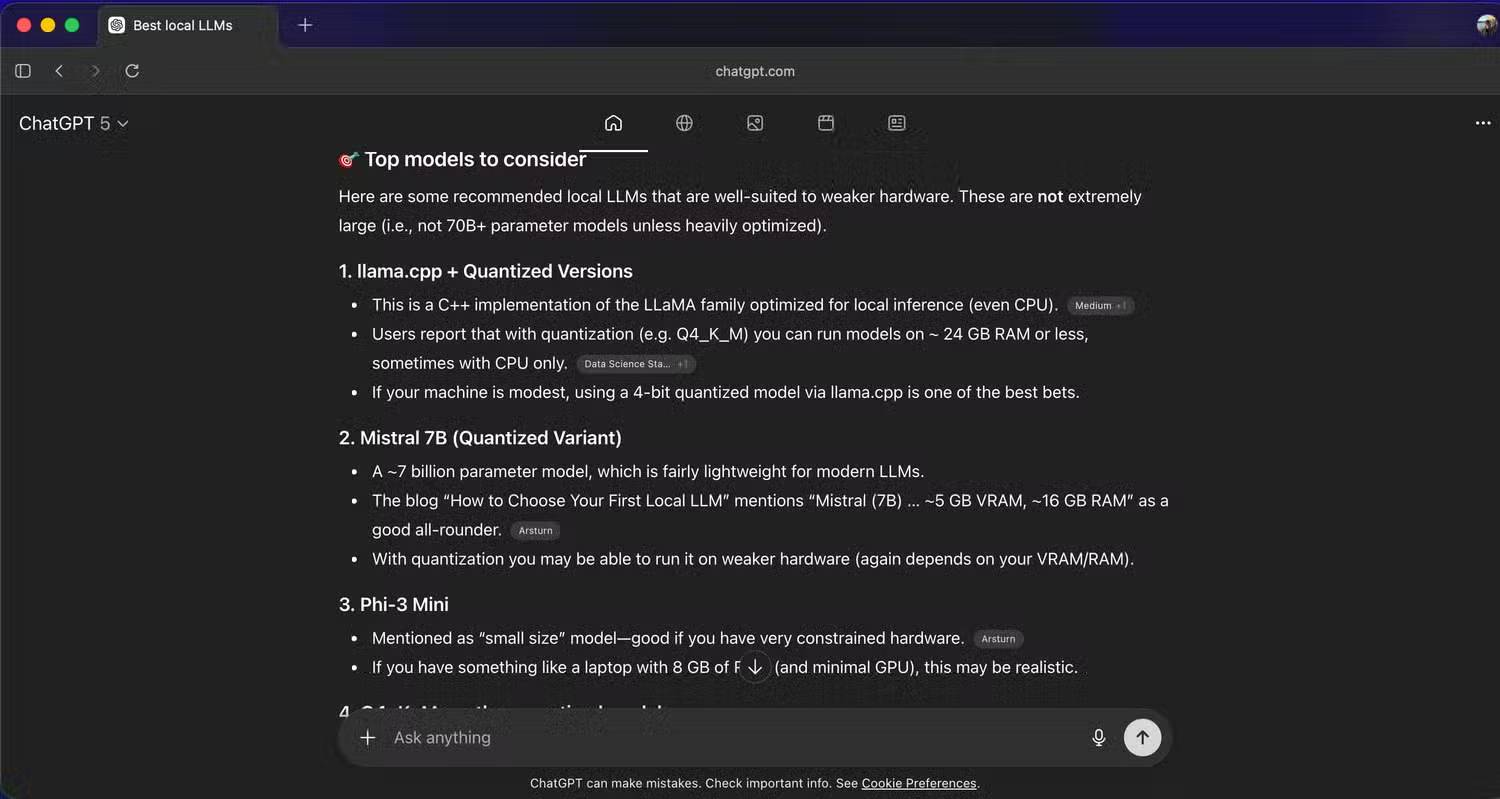Viewport: 1500px width, 799px height.
Task: Reload the chatgpt.com page
Action: [132, 71]
